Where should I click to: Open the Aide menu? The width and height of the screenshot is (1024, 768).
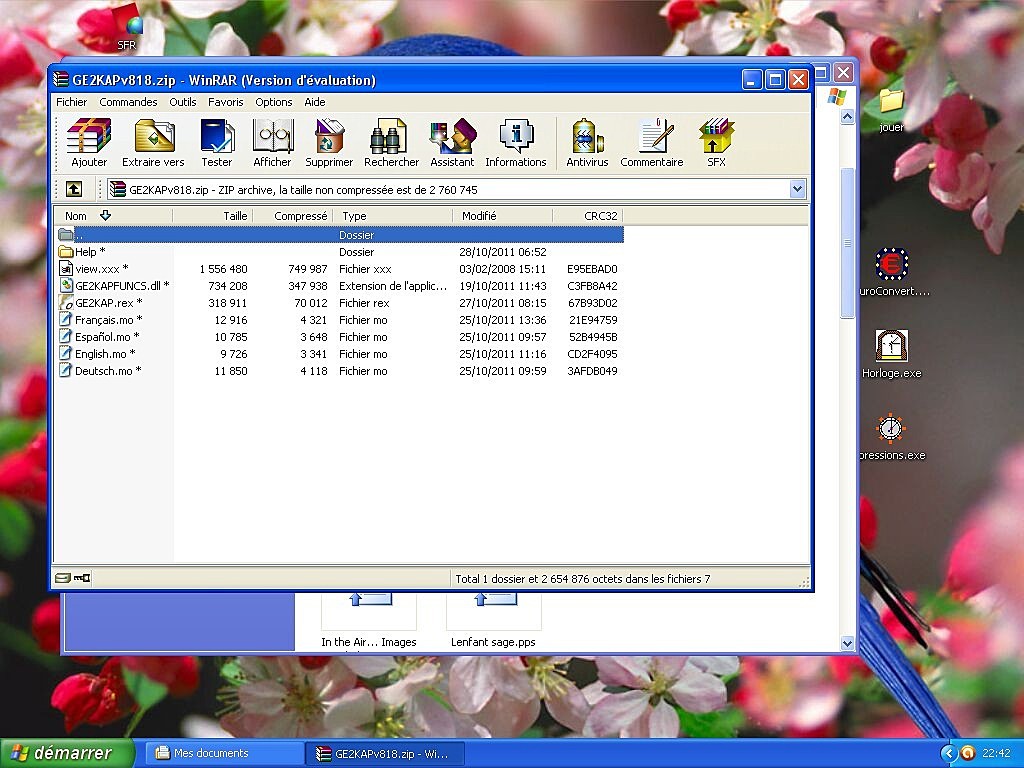315,102
